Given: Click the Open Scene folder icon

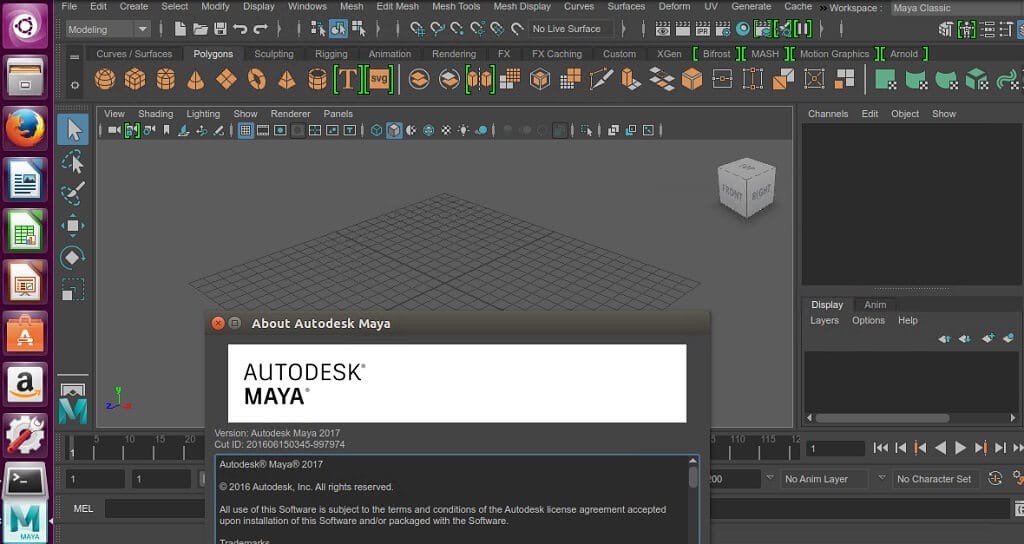Looking at the screenshot, I should 200,29.
